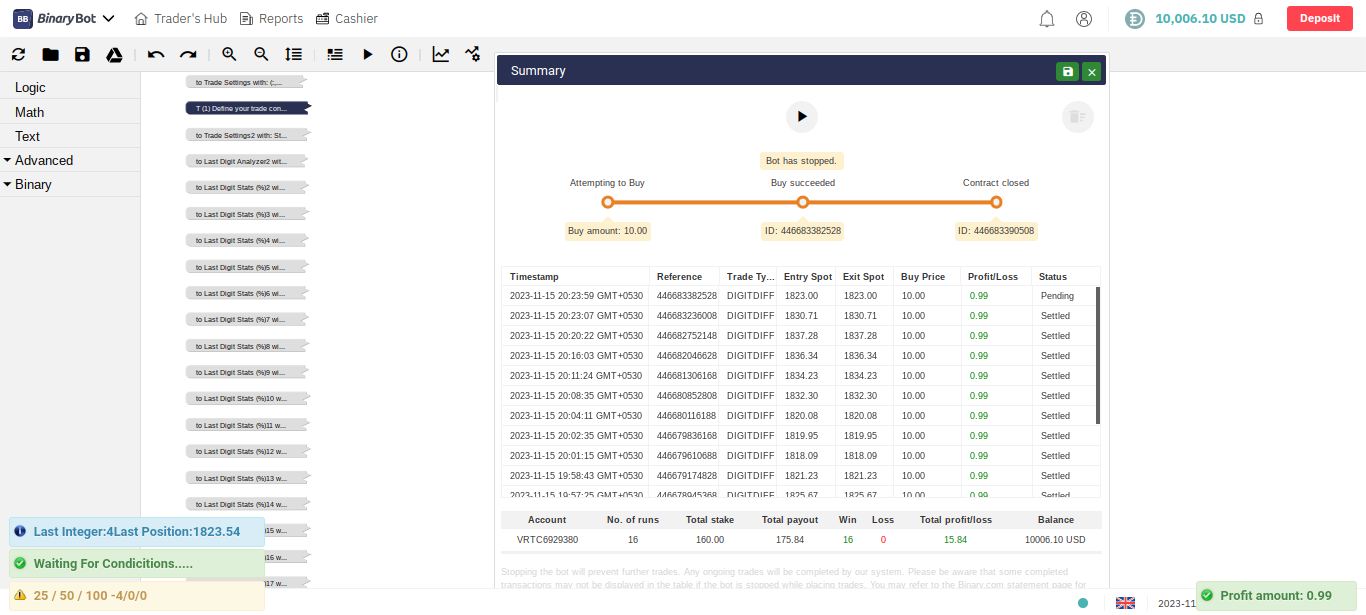1366x615 pixels.
Task: Expand the Binary block category
Action: (x=33, y=185)
